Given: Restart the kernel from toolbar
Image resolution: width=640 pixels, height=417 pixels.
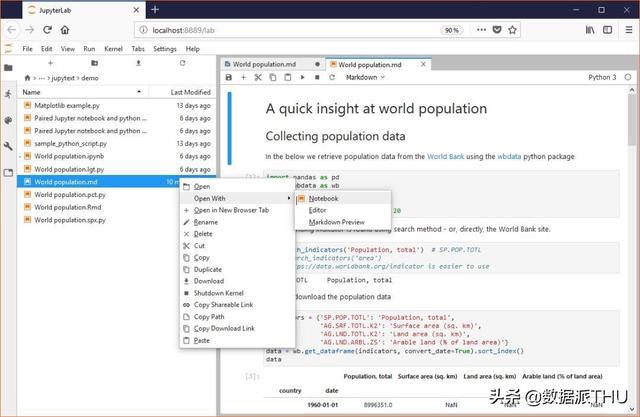Looking at the screenshot, I should pyautogui.click(x=332, y=77).
